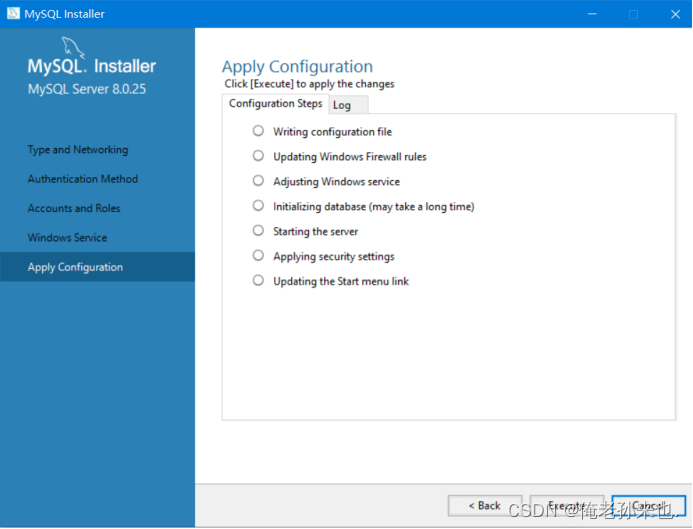This screenshot has width=693, height=529.
Task: Go to Accounts and Roles step
Action: tap(74, 208)
